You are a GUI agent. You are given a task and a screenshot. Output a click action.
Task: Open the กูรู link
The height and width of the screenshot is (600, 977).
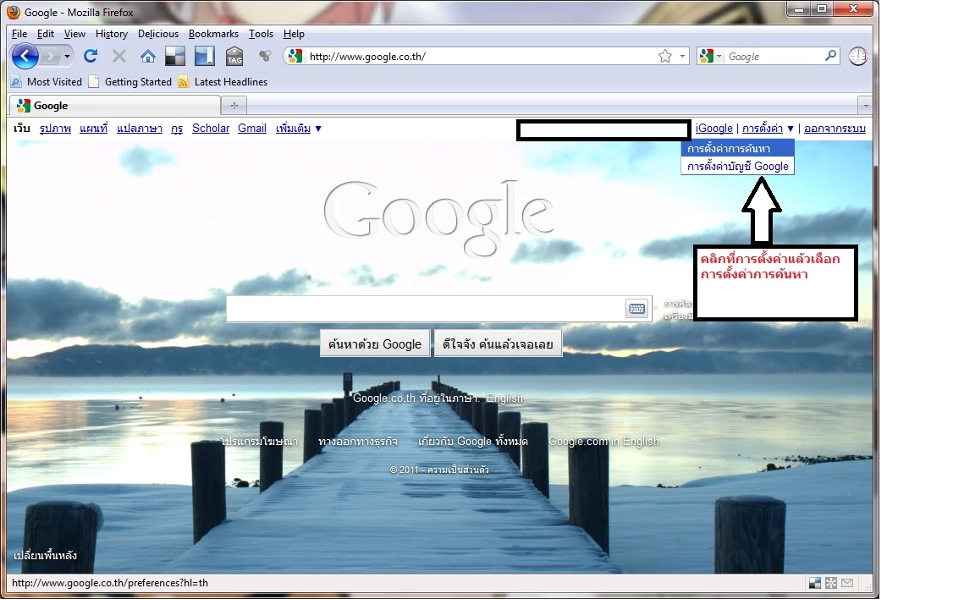coord(177,128)
